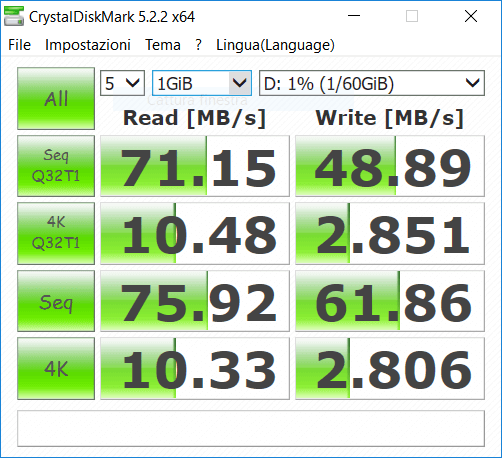502x458 pixels.
Task: Select the 10.48 4K Q32T1 read result
Action: pos(195,233)
